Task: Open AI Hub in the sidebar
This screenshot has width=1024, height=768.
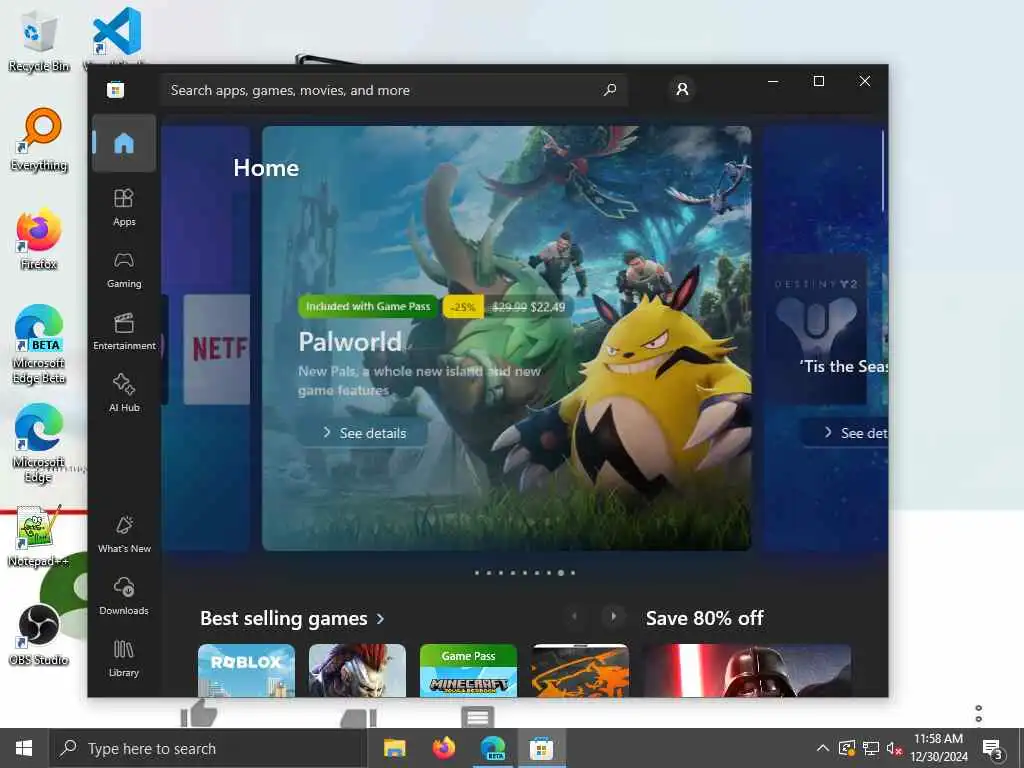Action: 124,393
